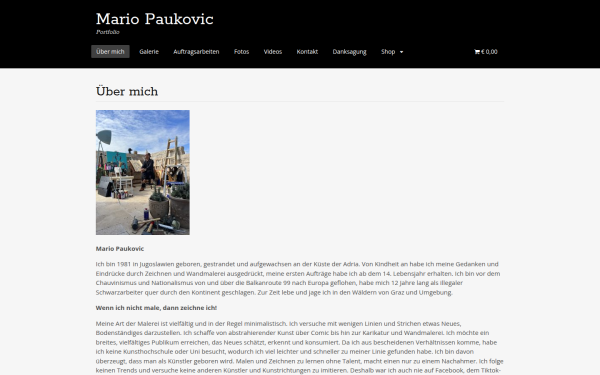Click the Portfolio tagline under the title
The image size is (600, 375).
pyautogui.click(x=108, y=32)
